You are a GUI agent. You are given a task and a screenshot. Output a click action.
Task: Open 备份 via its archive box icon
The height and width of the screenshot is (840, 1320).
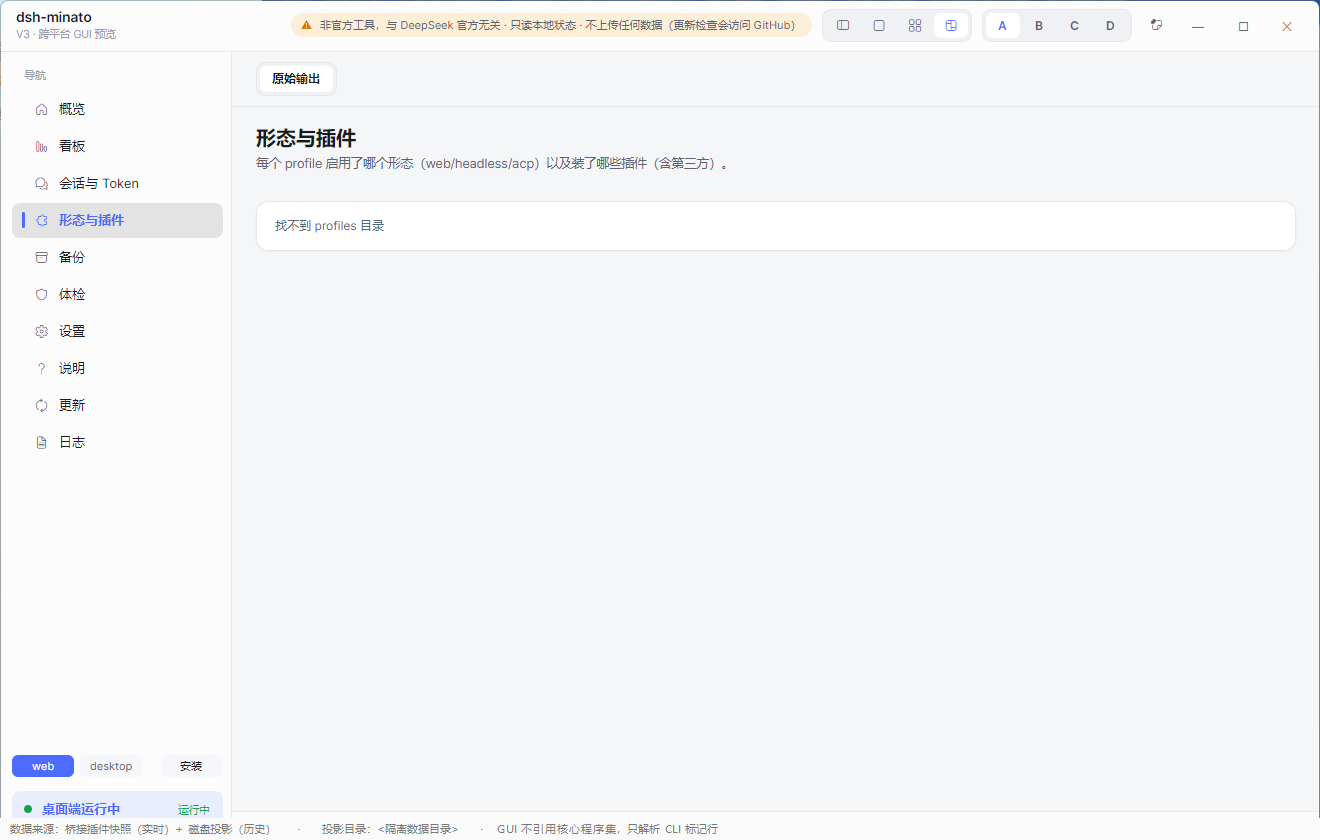(x=41, y=257)
